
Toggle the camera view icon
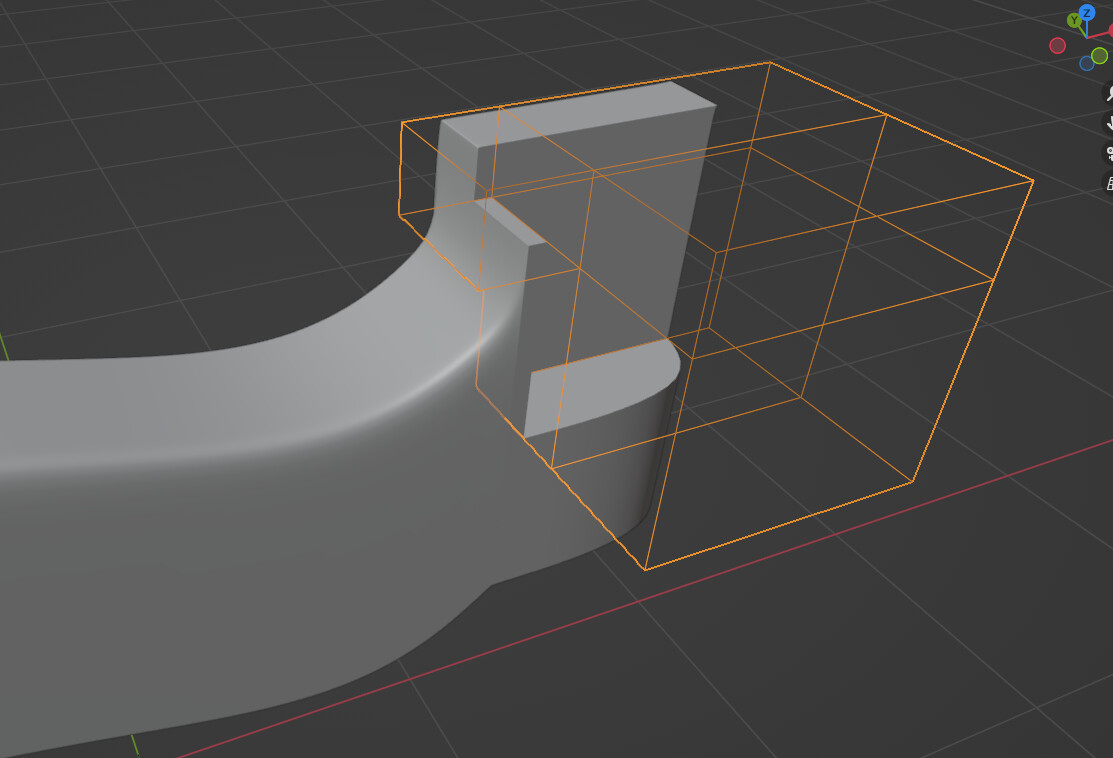coord(1109,153)
